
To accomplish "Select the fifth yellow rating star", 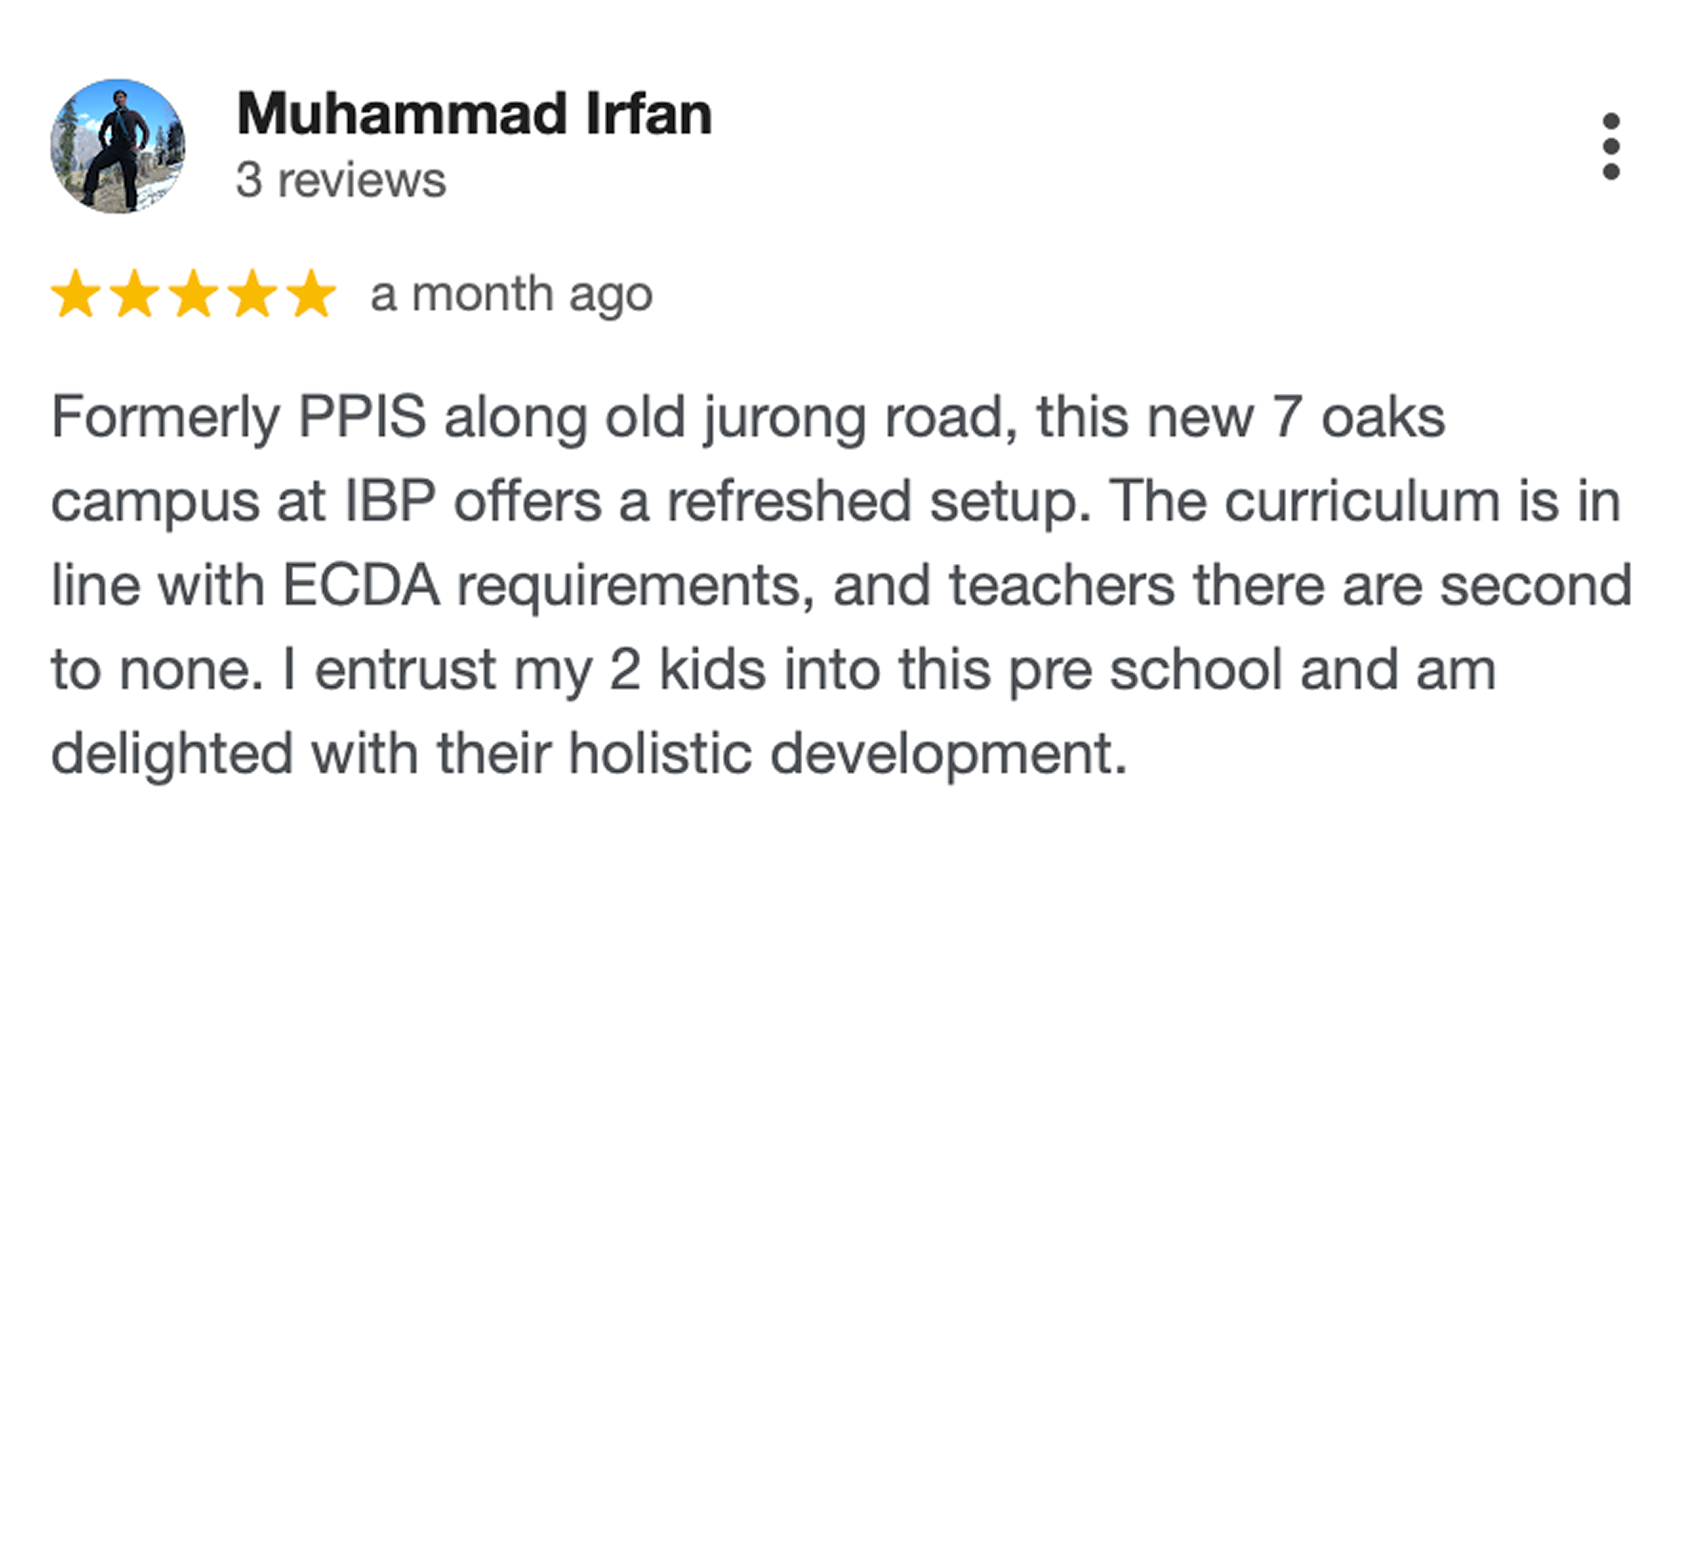I will [x=312, y=294].
